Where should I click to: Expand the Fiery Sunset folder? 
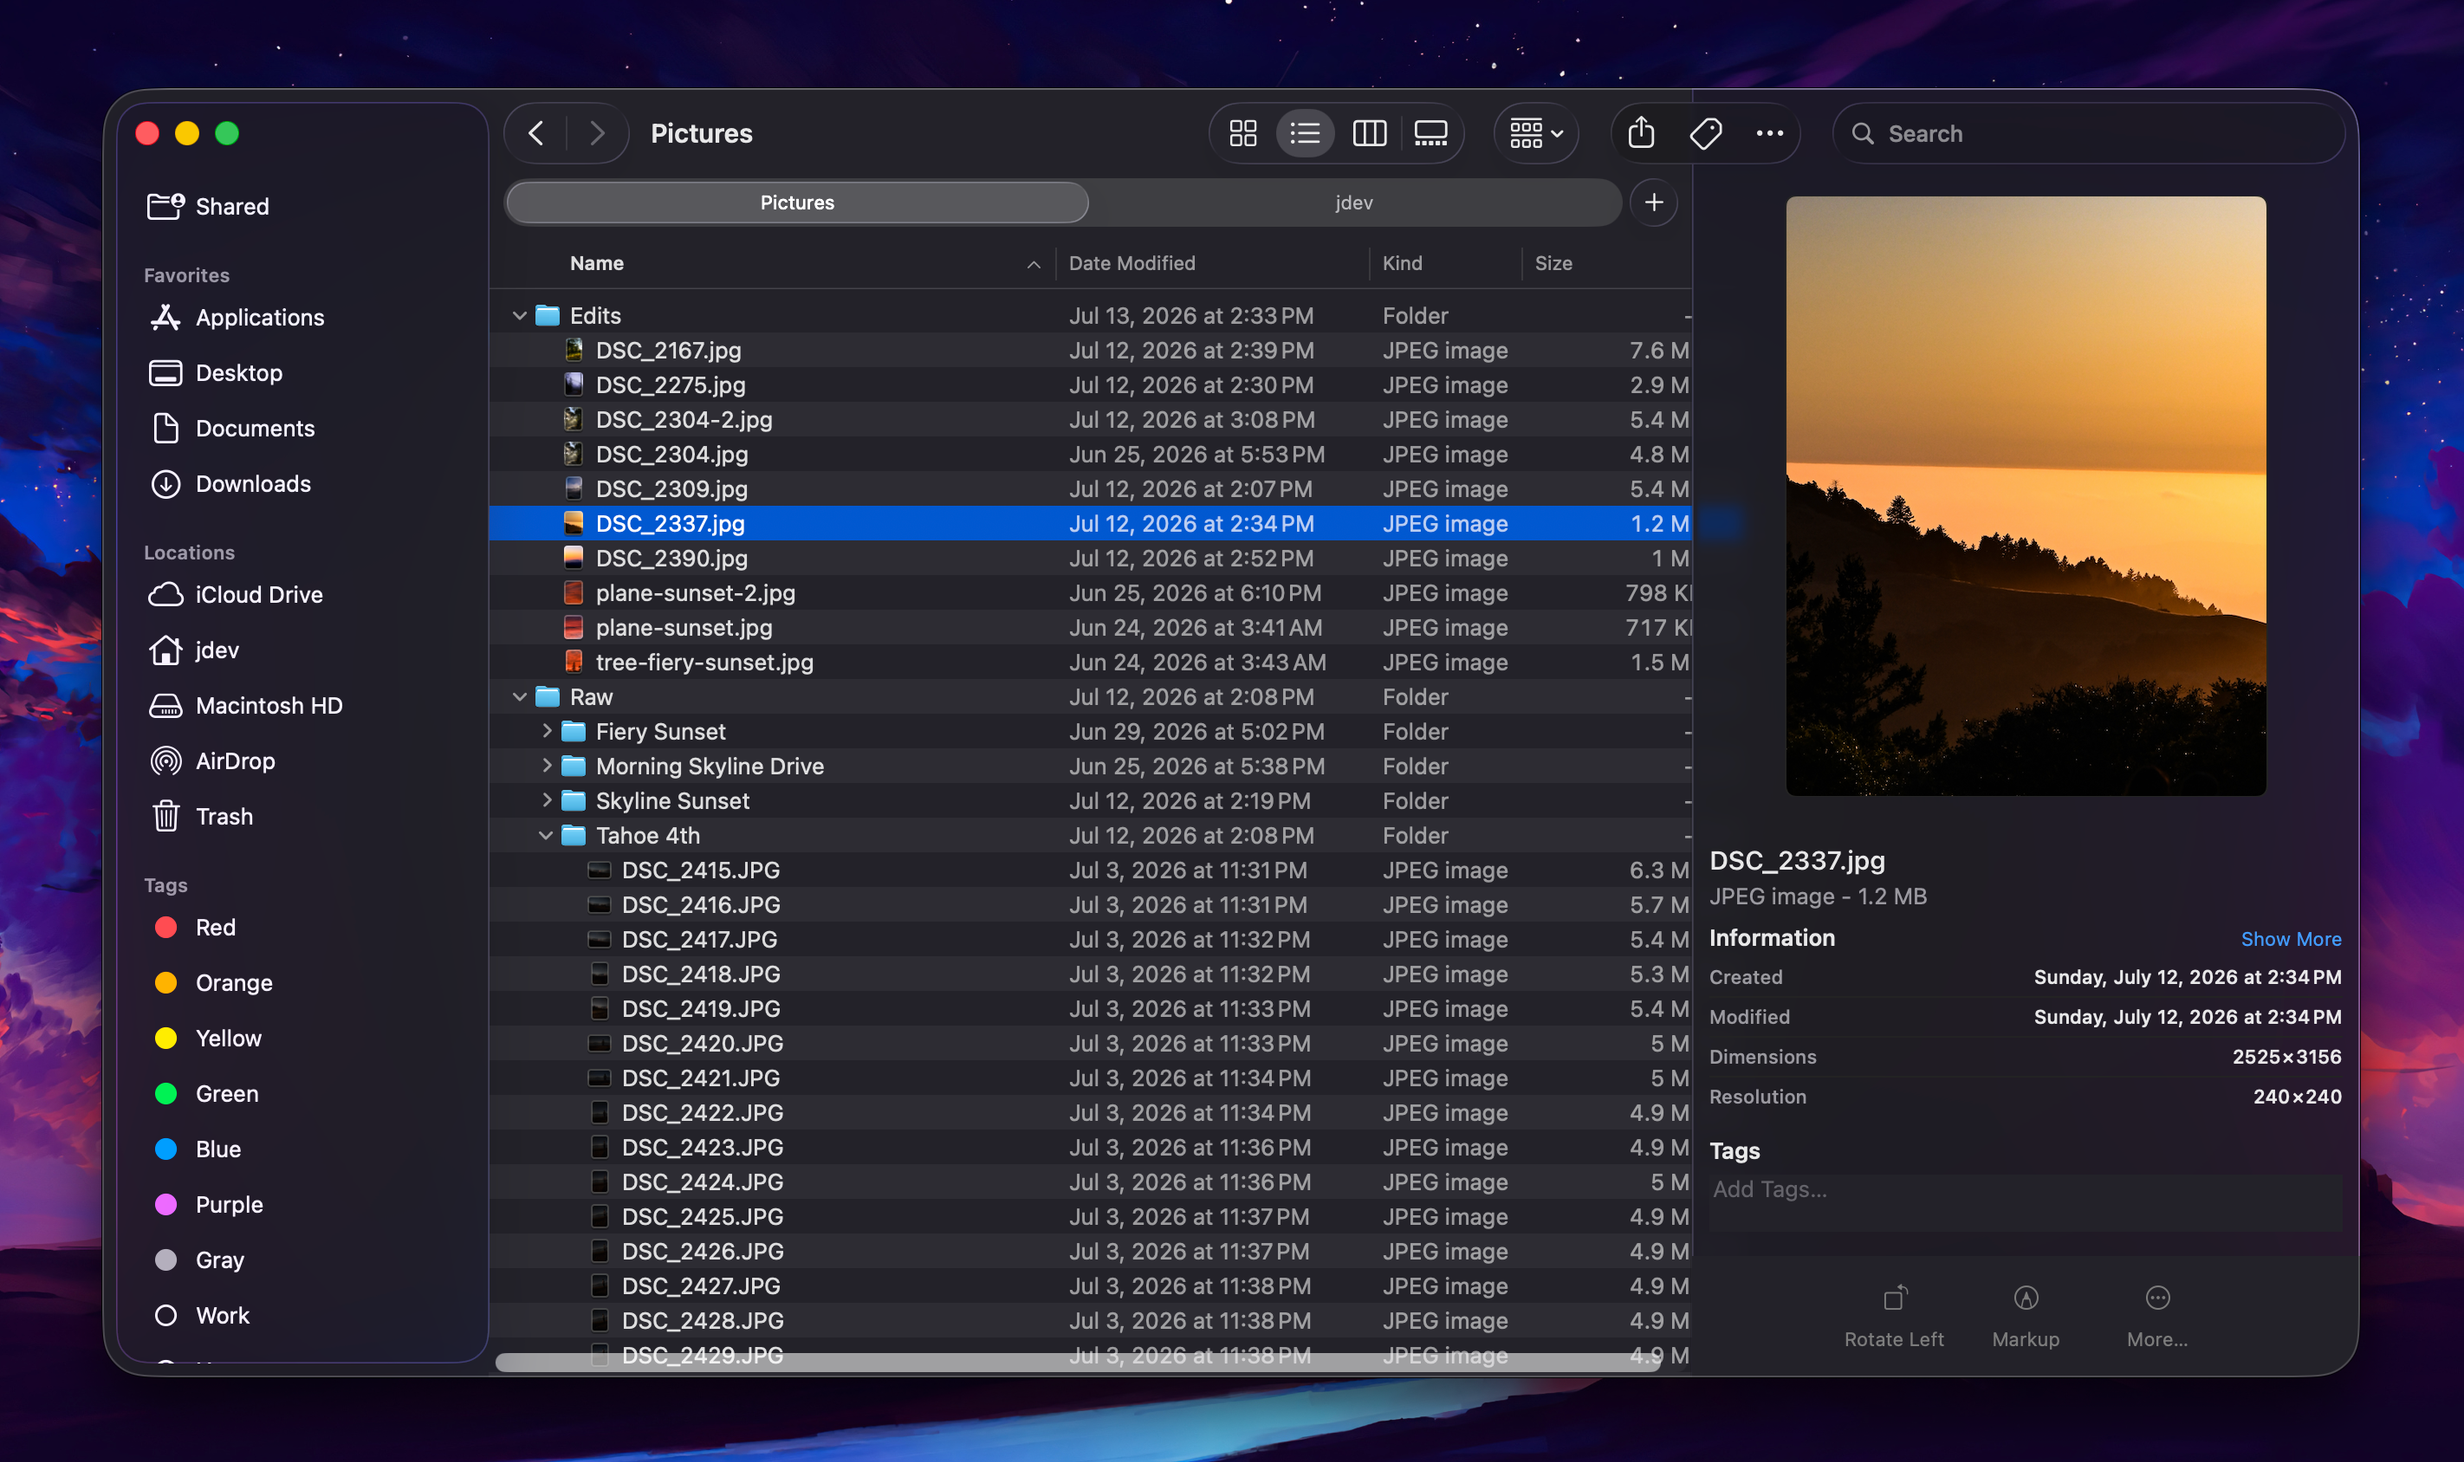point(546,731)
